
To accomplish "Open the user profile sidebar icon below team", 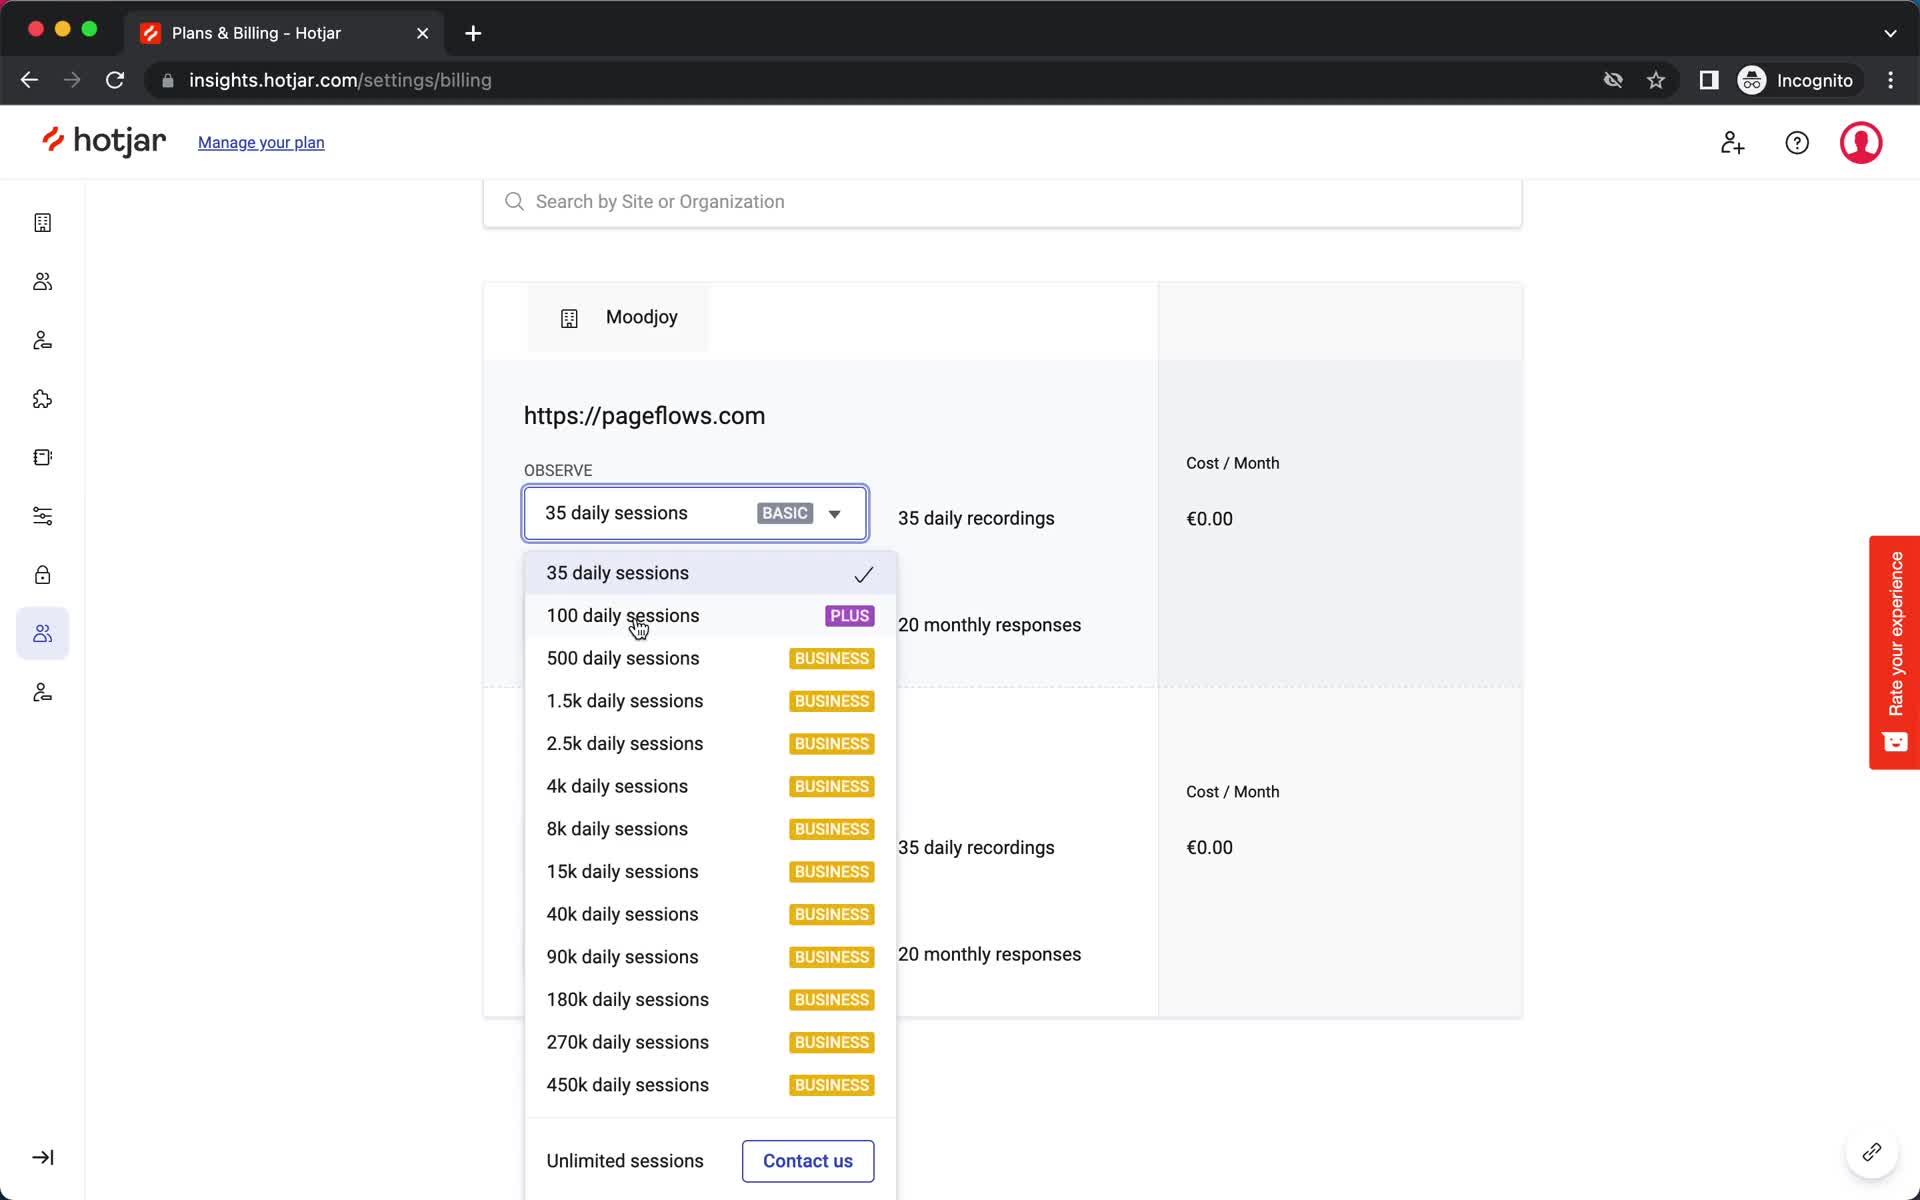I will click(x=42, y=340).
